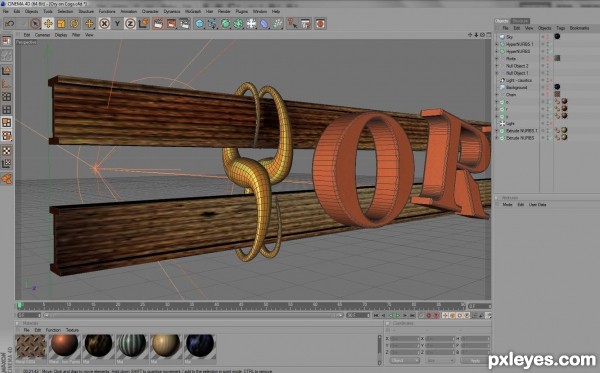Image resolution: width=600 pixels, height=373 pixels.
Task: Expand the Null Object 1 row
Action: (x=497, y=73)
